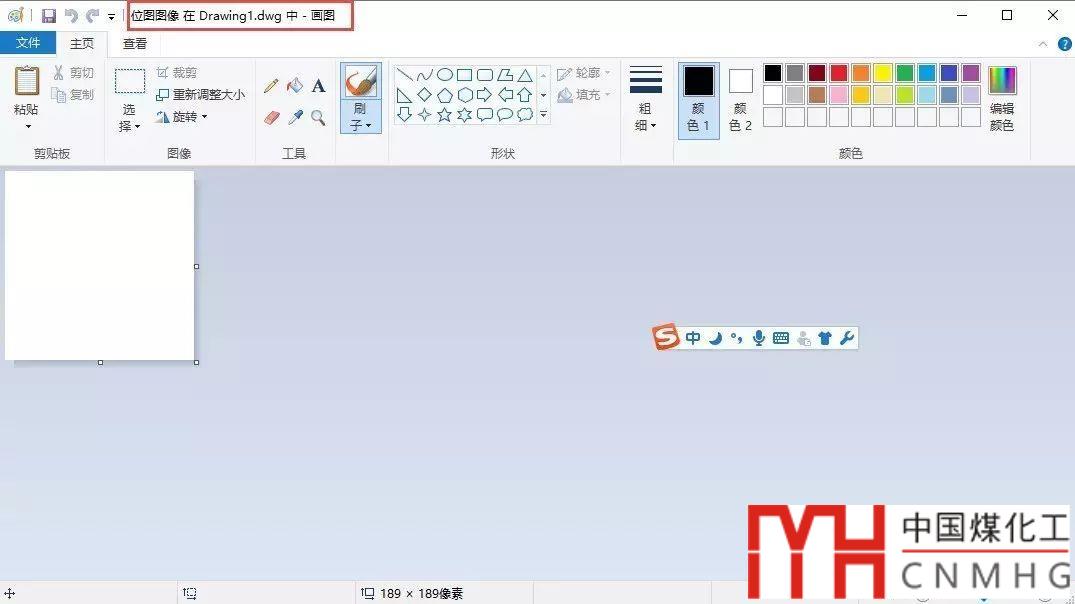This screenshot has width=1075, height=604.
Task: Choose the left arrow shape
Action: pyautogui.click(x=505, y=95)
